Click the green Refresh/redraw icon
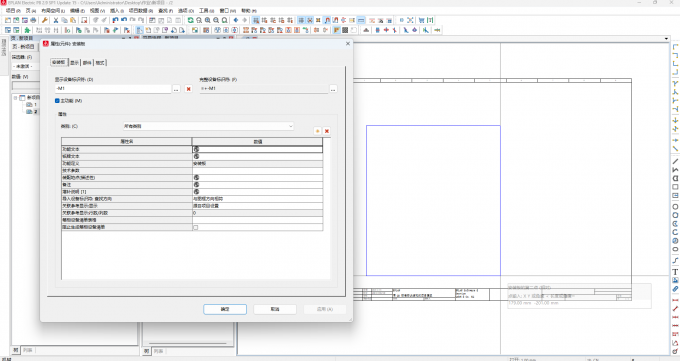 pos(190,20)
